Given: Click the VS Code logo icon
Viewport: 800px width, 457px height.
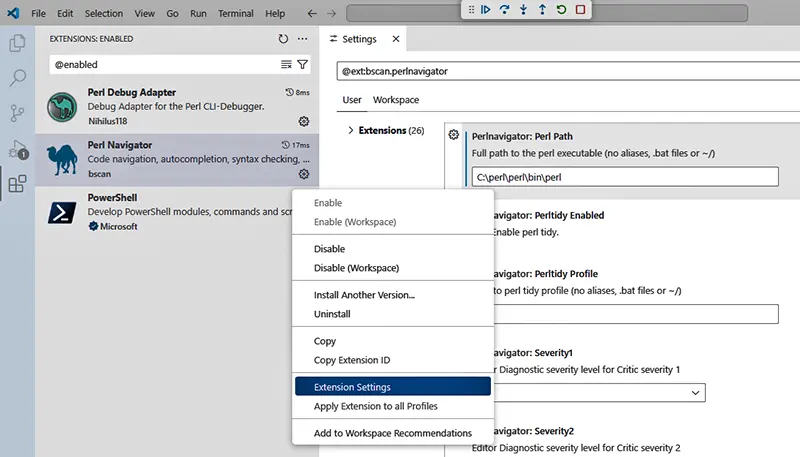Looking at the screenshot, I should click(13, 13).
